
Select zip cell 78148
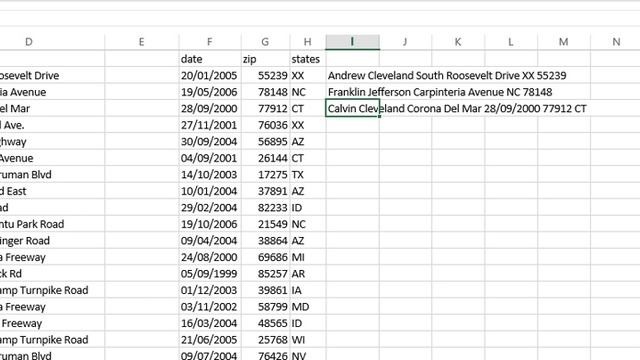(265, 92)
